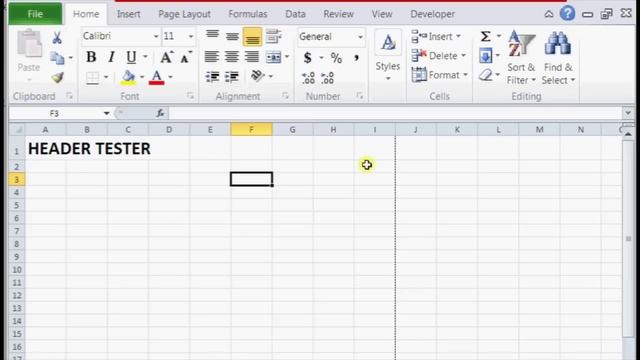Toggle Italic formatting

(x=111, y=57)
